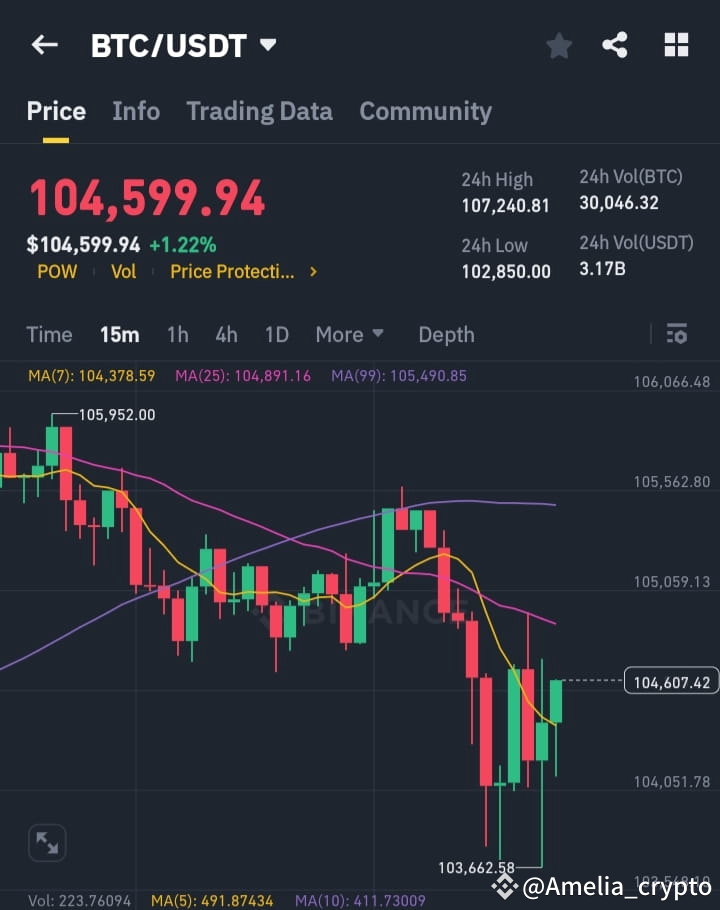The height and width of the screenshot is (910, 720).
Task: Select the POW tag under the price
Action: pyautogui.click(x=57, y=271)
